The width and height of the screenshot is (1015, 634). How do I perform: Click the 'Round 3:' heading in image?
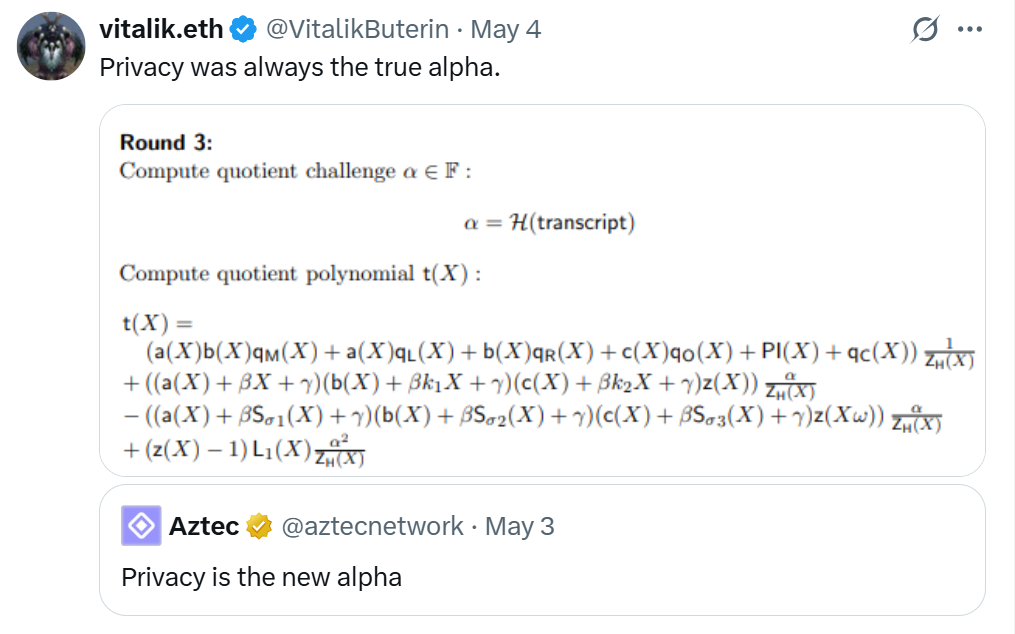point(166,143)
